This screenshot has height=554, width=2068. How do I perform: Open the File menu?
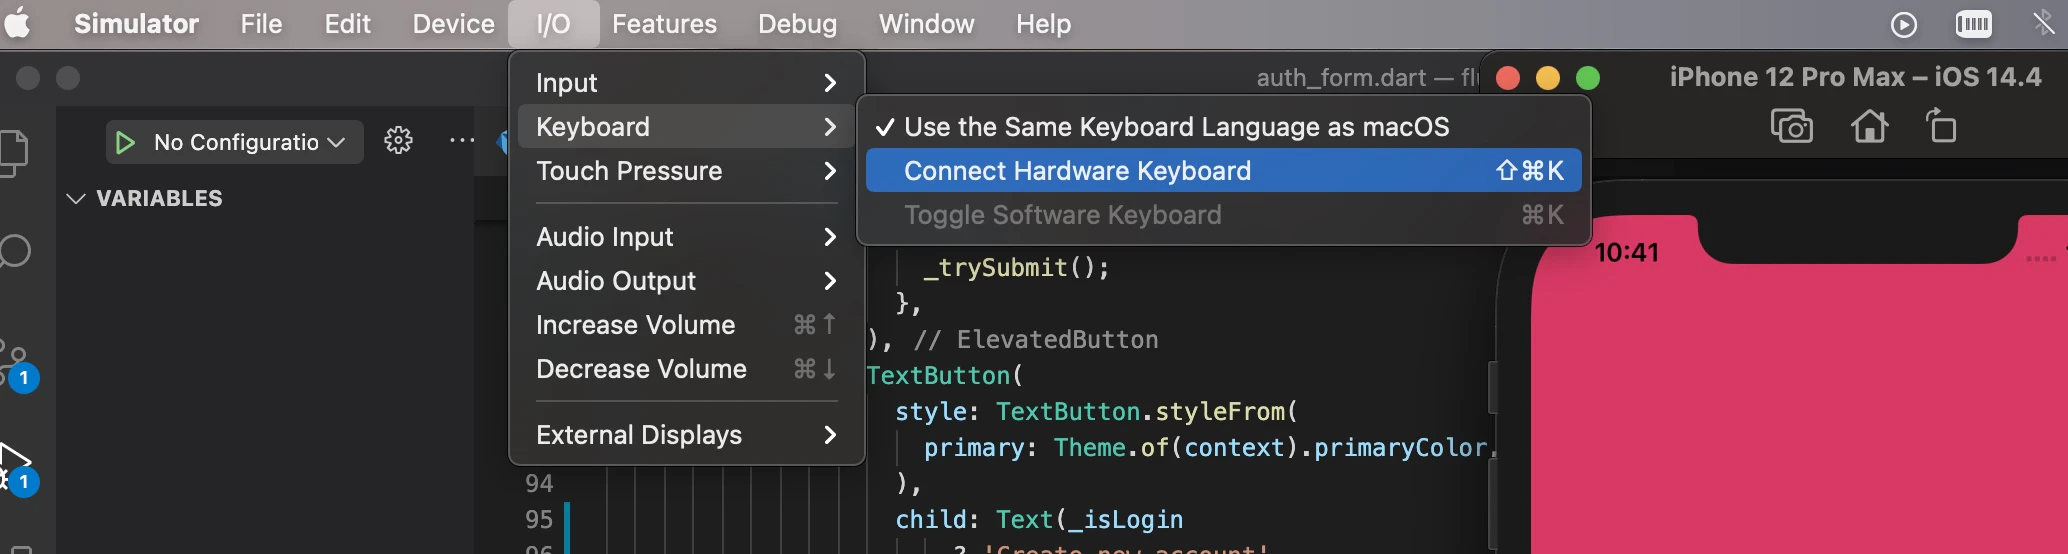click(261, 23)
